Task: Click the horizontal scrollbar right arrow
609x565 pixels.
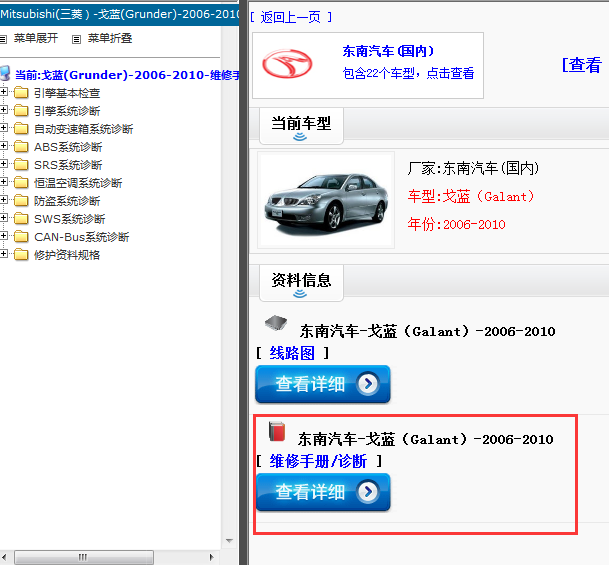Action: (x=211, y=557)
